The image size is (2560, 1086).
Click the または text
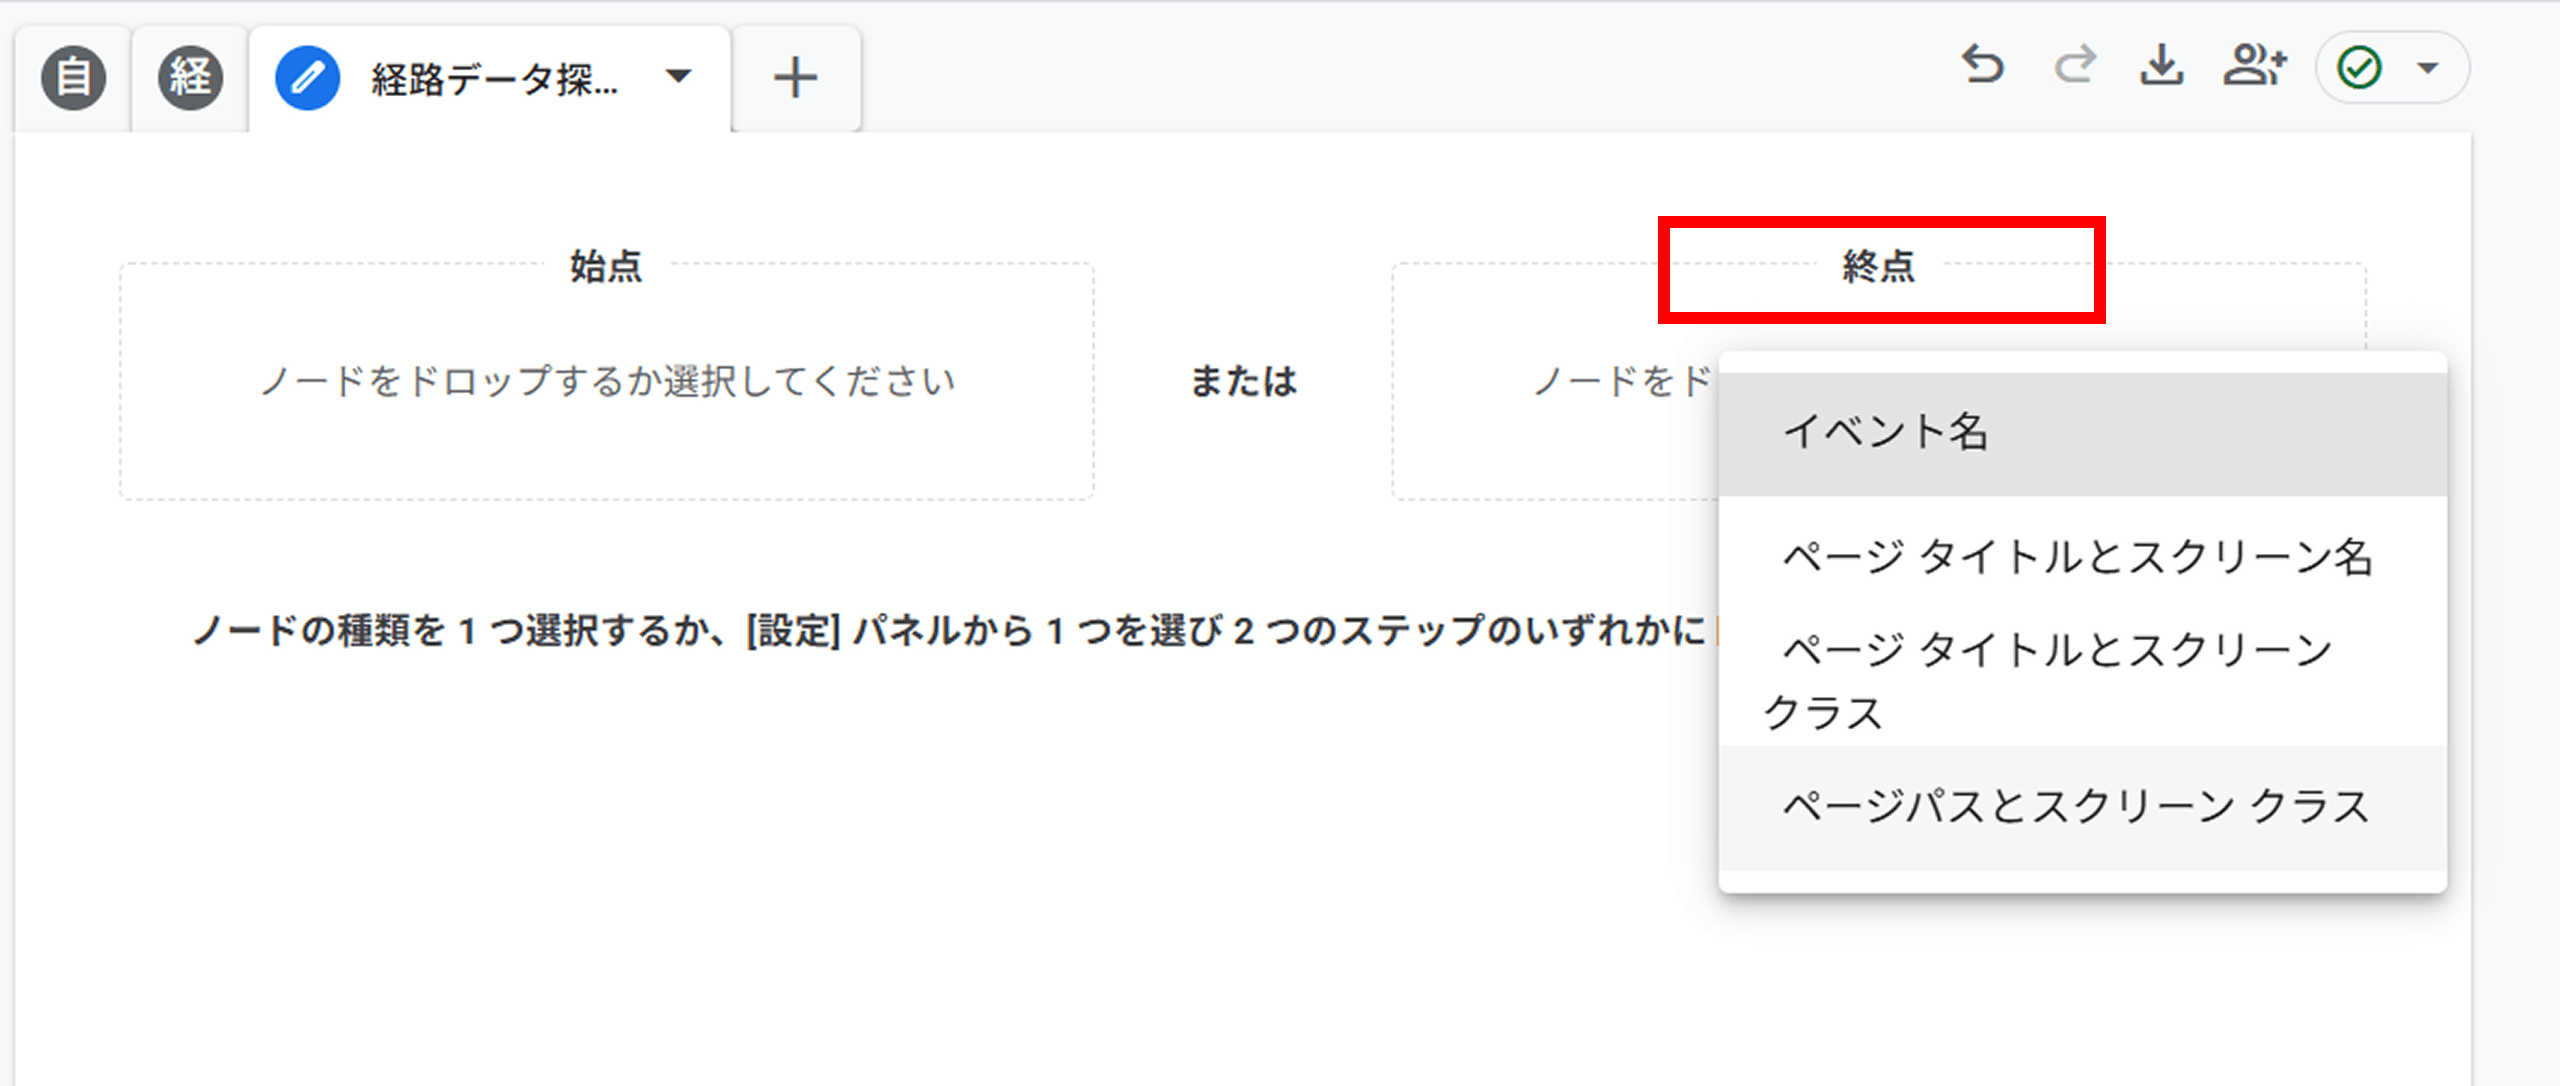click(x=1243, y=381)
